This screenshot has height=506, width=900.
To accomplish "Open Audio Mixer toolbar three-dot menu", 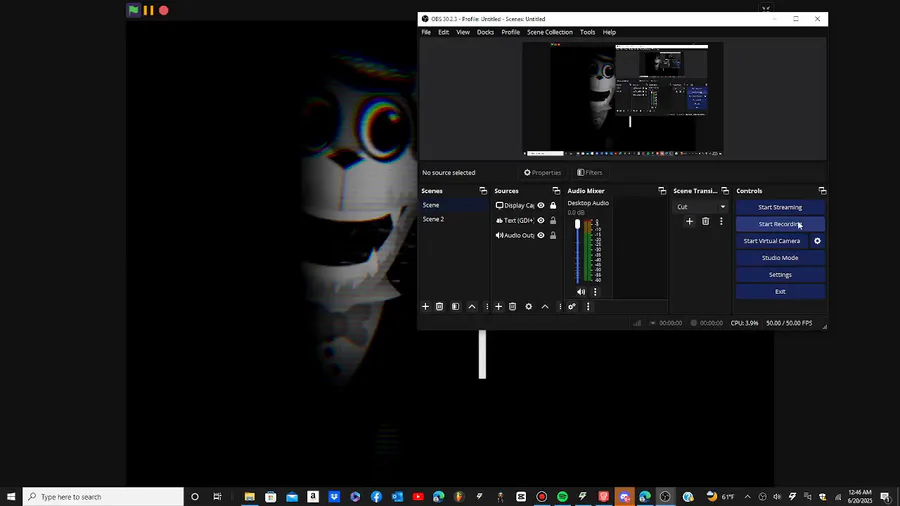I will 588,306.
